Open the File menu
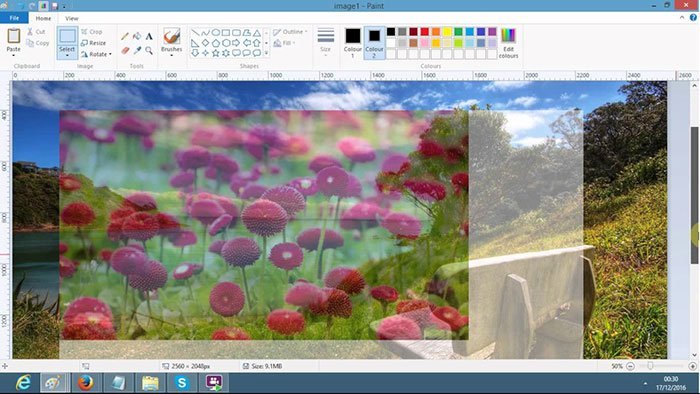This screenshot has height=394, width=700. pos(14,18)
